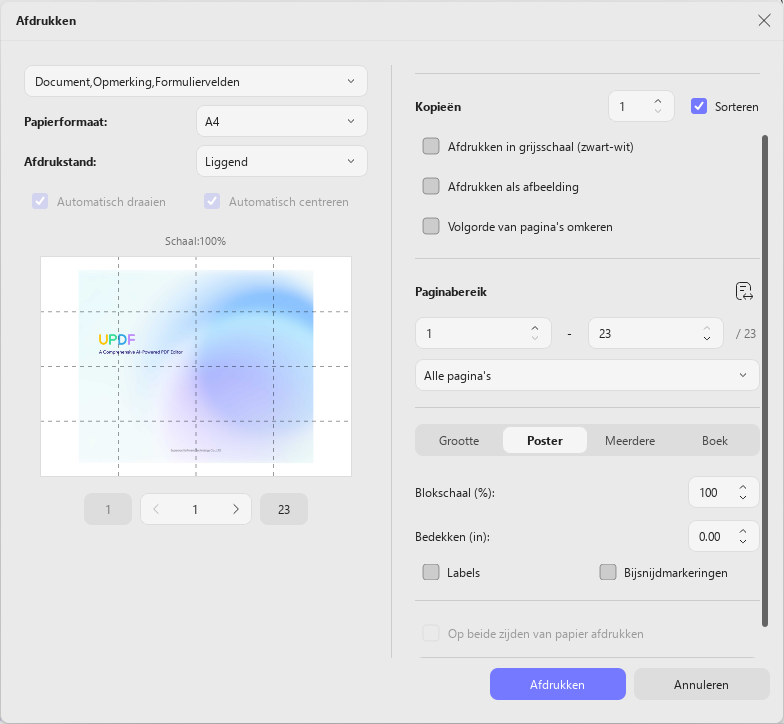Switch to the Meerdere tab
This screenshot has width=784, height=724.
click(630, 440)
